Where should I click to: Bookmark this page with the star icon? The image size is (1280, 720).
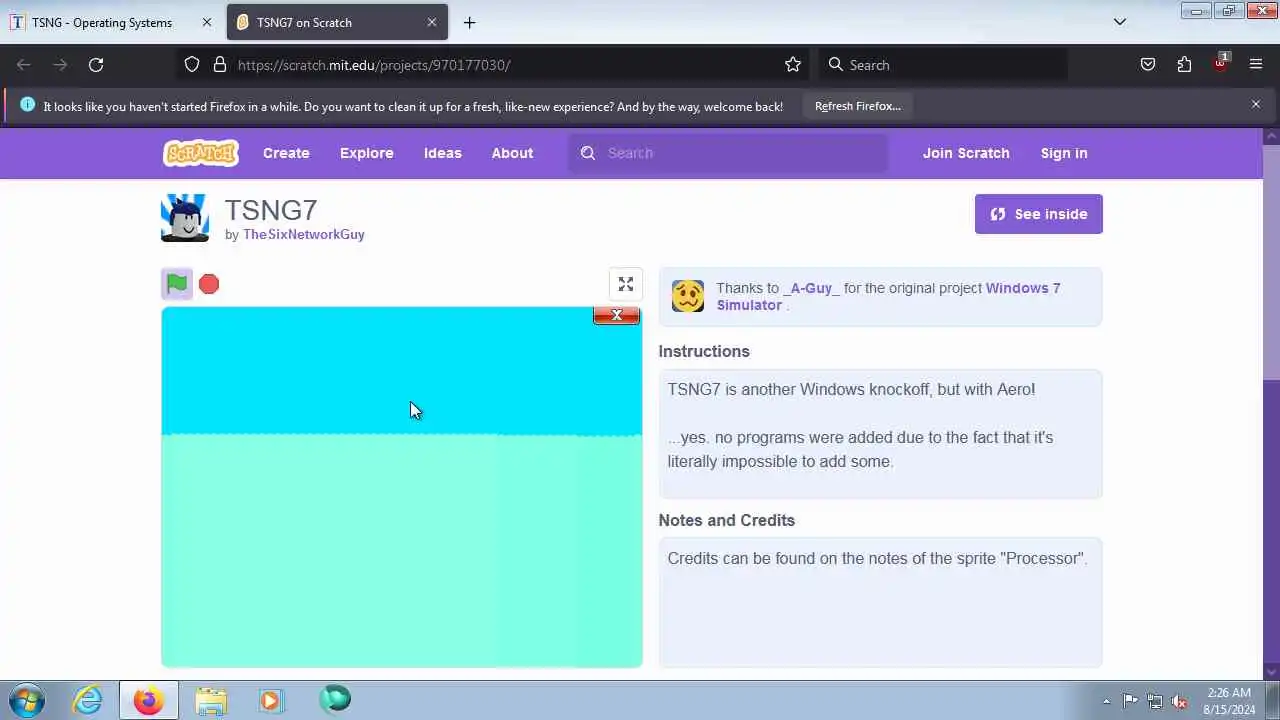click(x=793, y=65)
